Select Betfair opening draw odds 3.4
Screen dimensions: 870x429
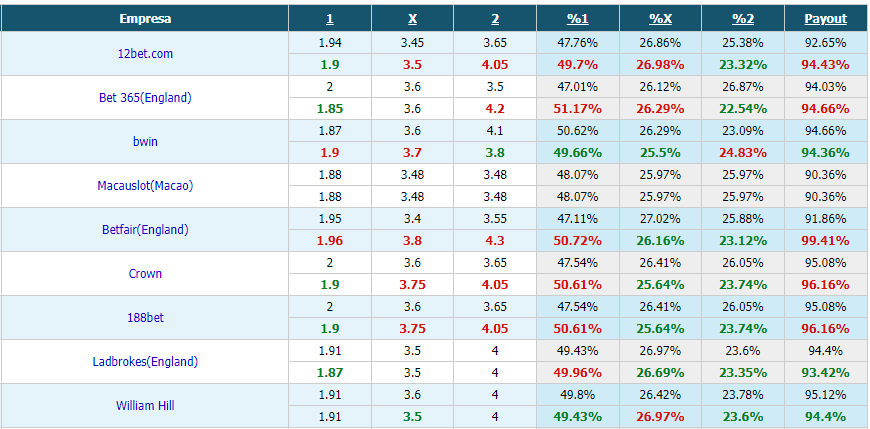coord(412,219)
